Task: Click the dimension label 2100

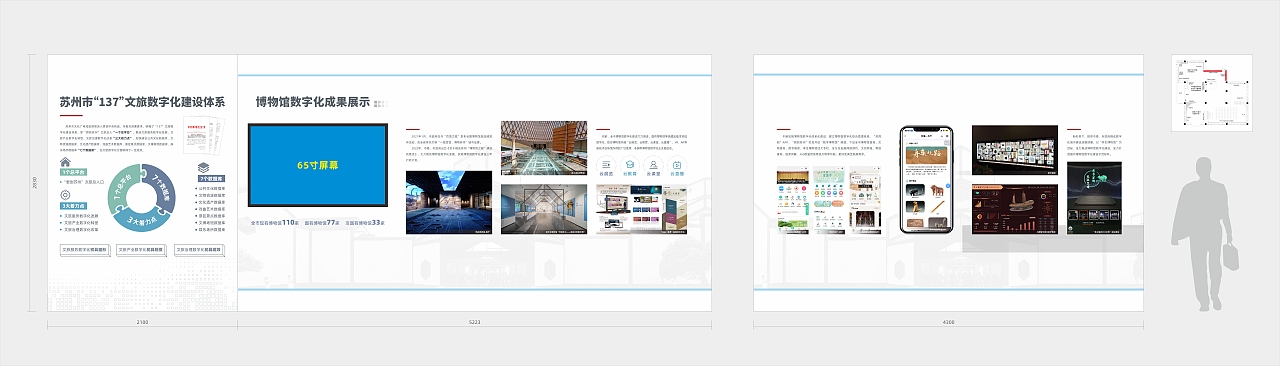Action: [142, 323]
